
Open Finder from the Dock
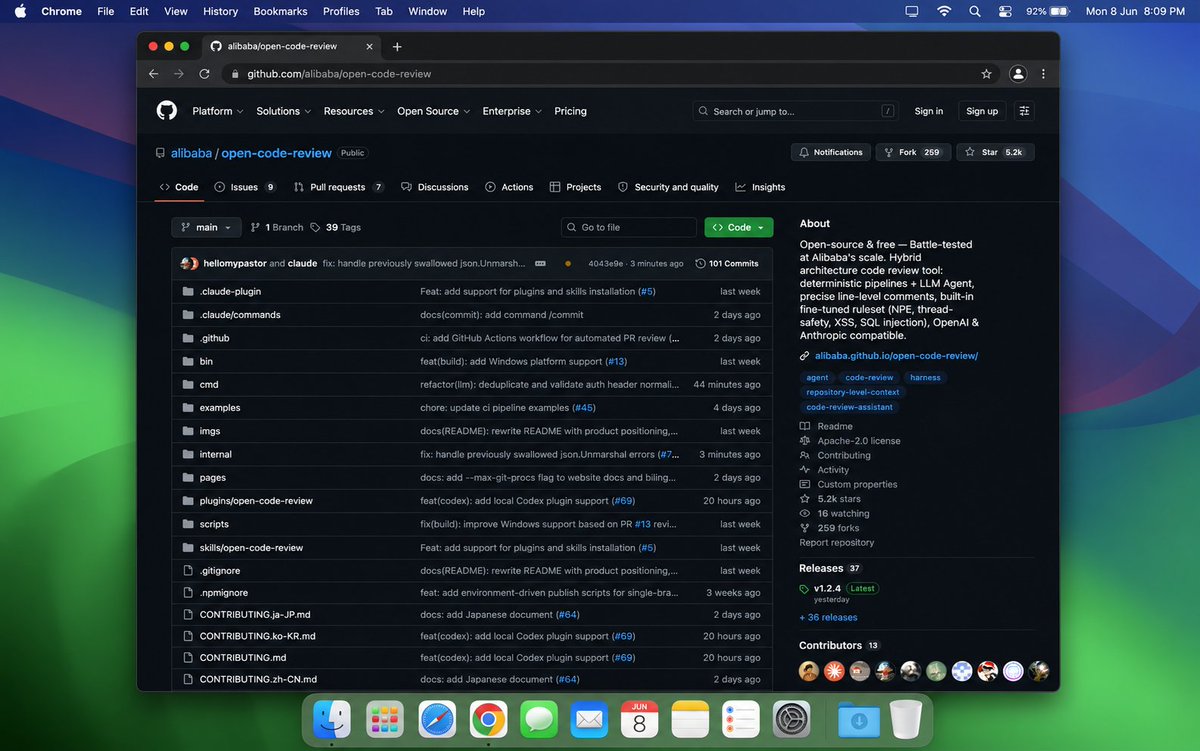(x=332, y=719)
